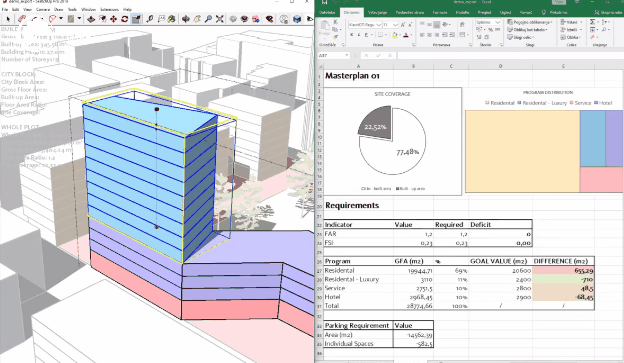Image resolution: width=624 pixels, height=363 pixels.
Task: Select the Total GFA cell 28774,66
Action: 413,306
